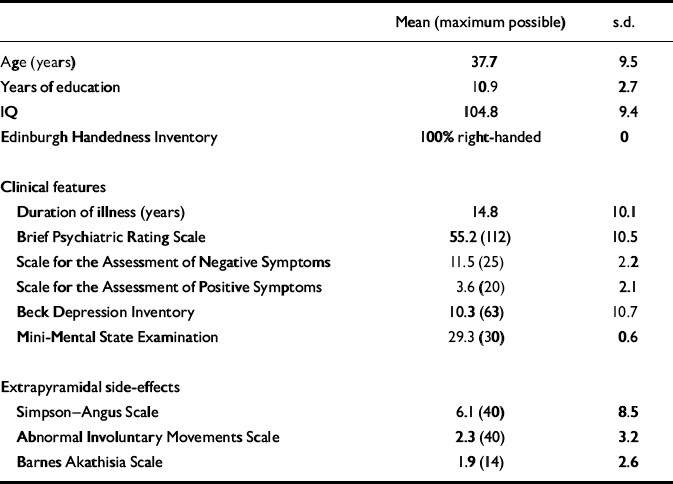The width and height of the screenshot is (673, 484).
Task: Click the 'Mean (maximum possible)' column header
Action: [x=481, y=22]
